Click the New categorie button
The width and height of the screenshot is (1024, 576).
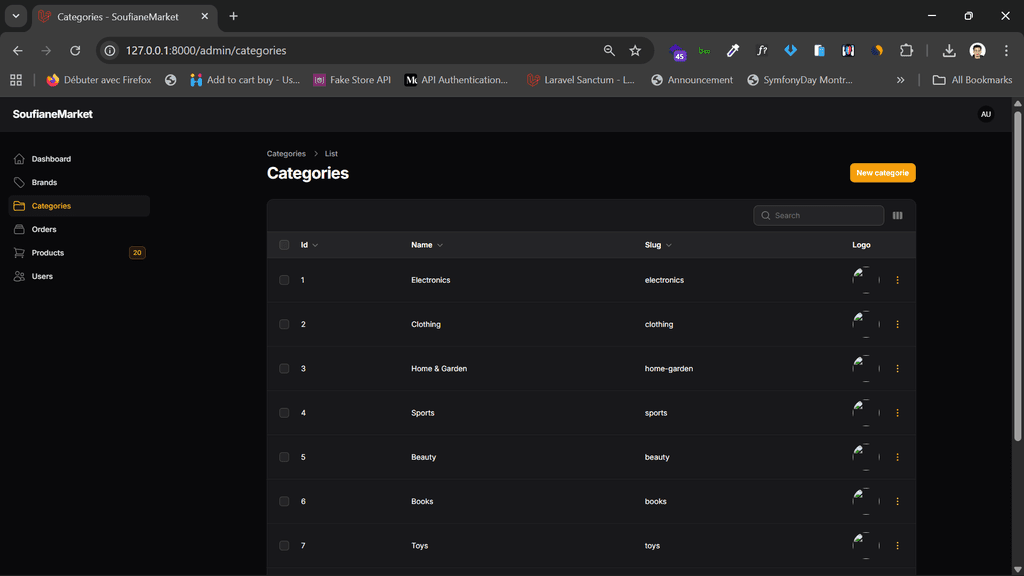[x=882, y=173]
